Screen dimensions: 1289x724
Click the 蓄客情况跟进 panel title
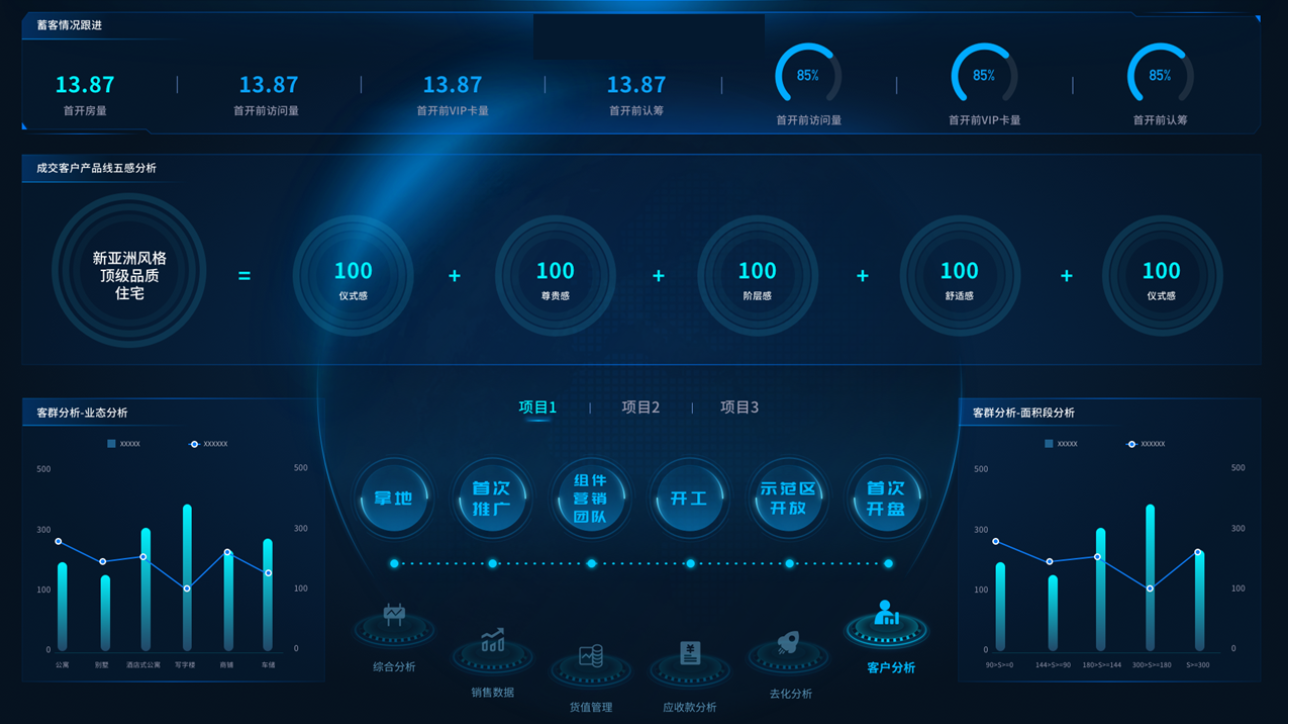69,25
